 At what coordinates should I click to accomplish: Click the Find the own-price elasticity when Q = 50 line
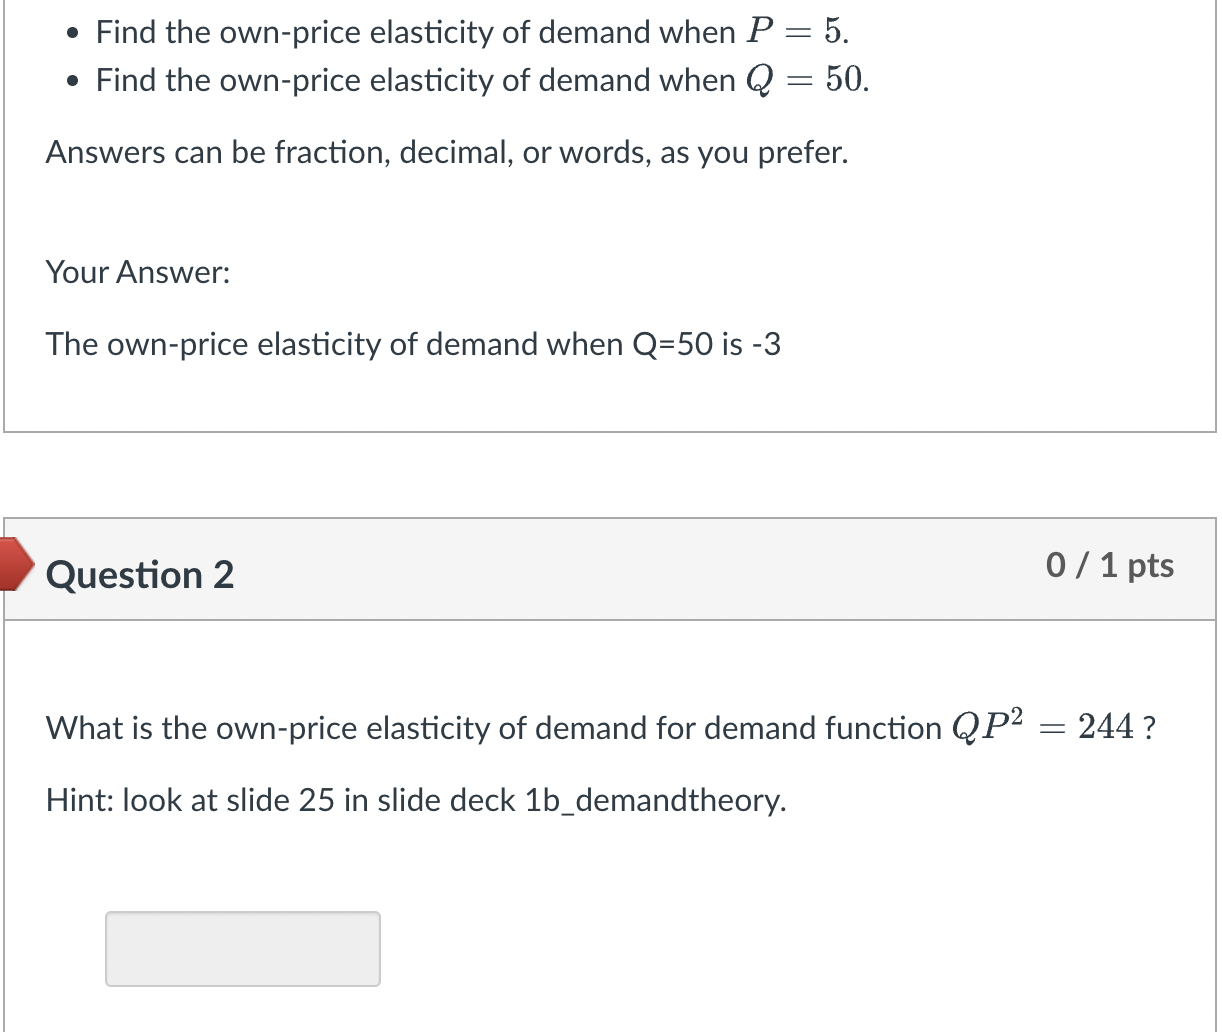(x=480, y=80)
